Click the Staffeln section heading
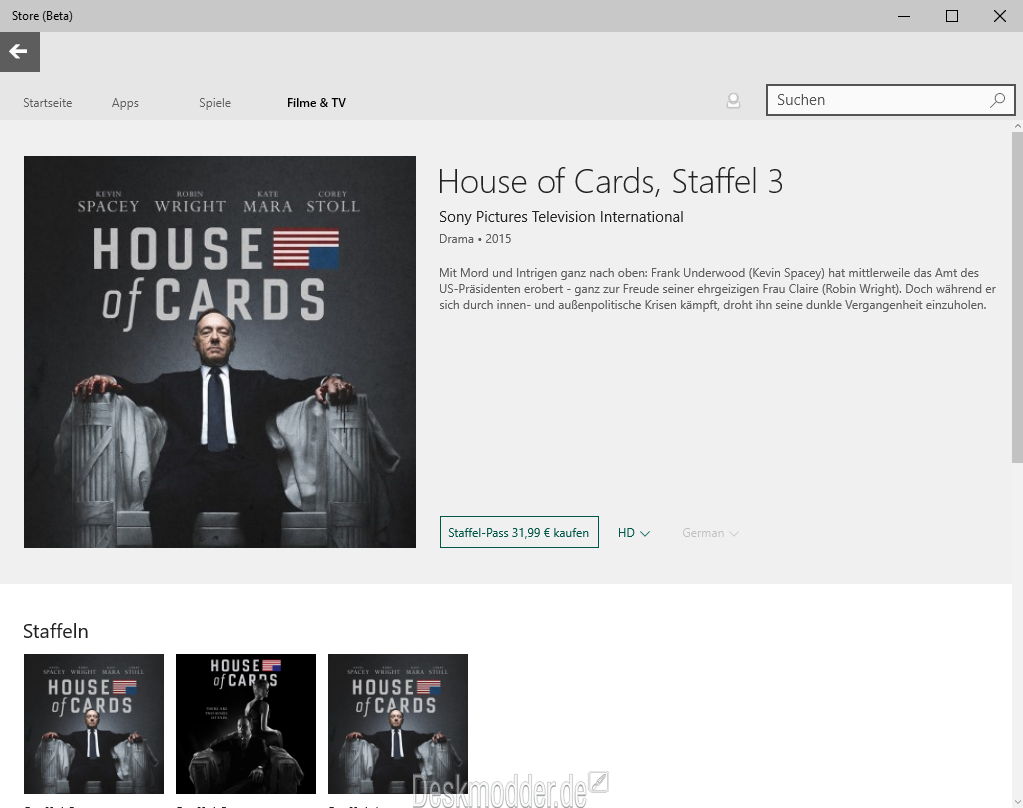1023x808 pixels. (55, 631)
